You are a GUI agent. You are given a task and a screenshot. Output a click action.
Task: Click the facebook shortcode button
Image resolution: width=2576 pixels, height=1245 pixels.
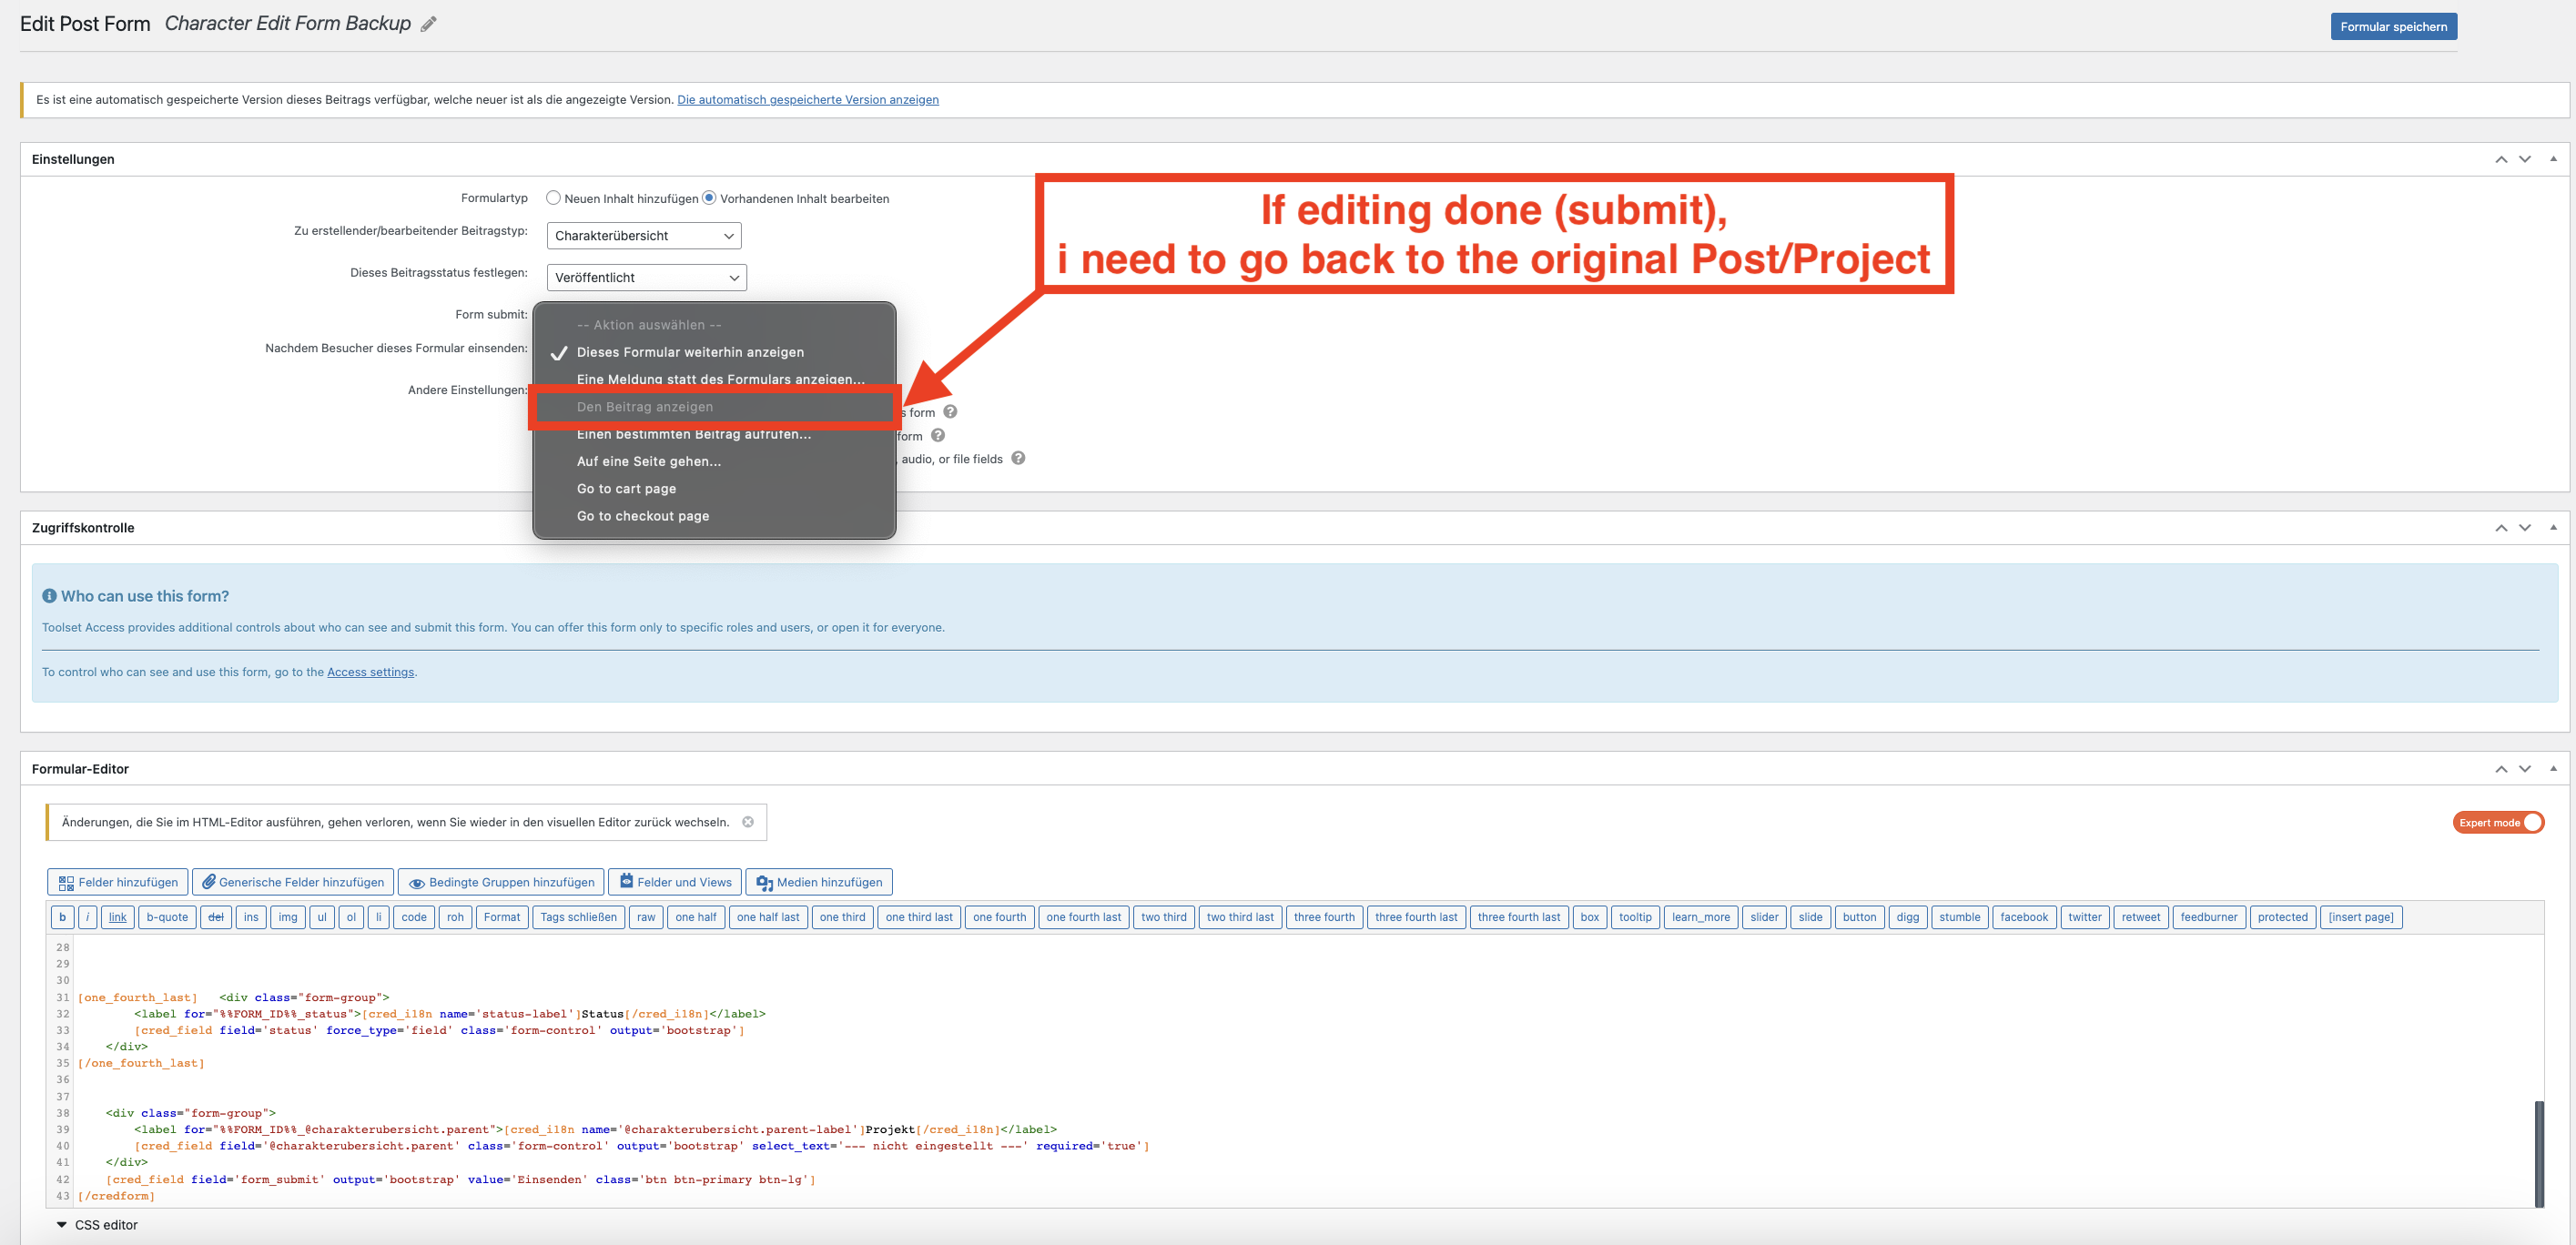pyautogui.click(x=2024, y=917)
